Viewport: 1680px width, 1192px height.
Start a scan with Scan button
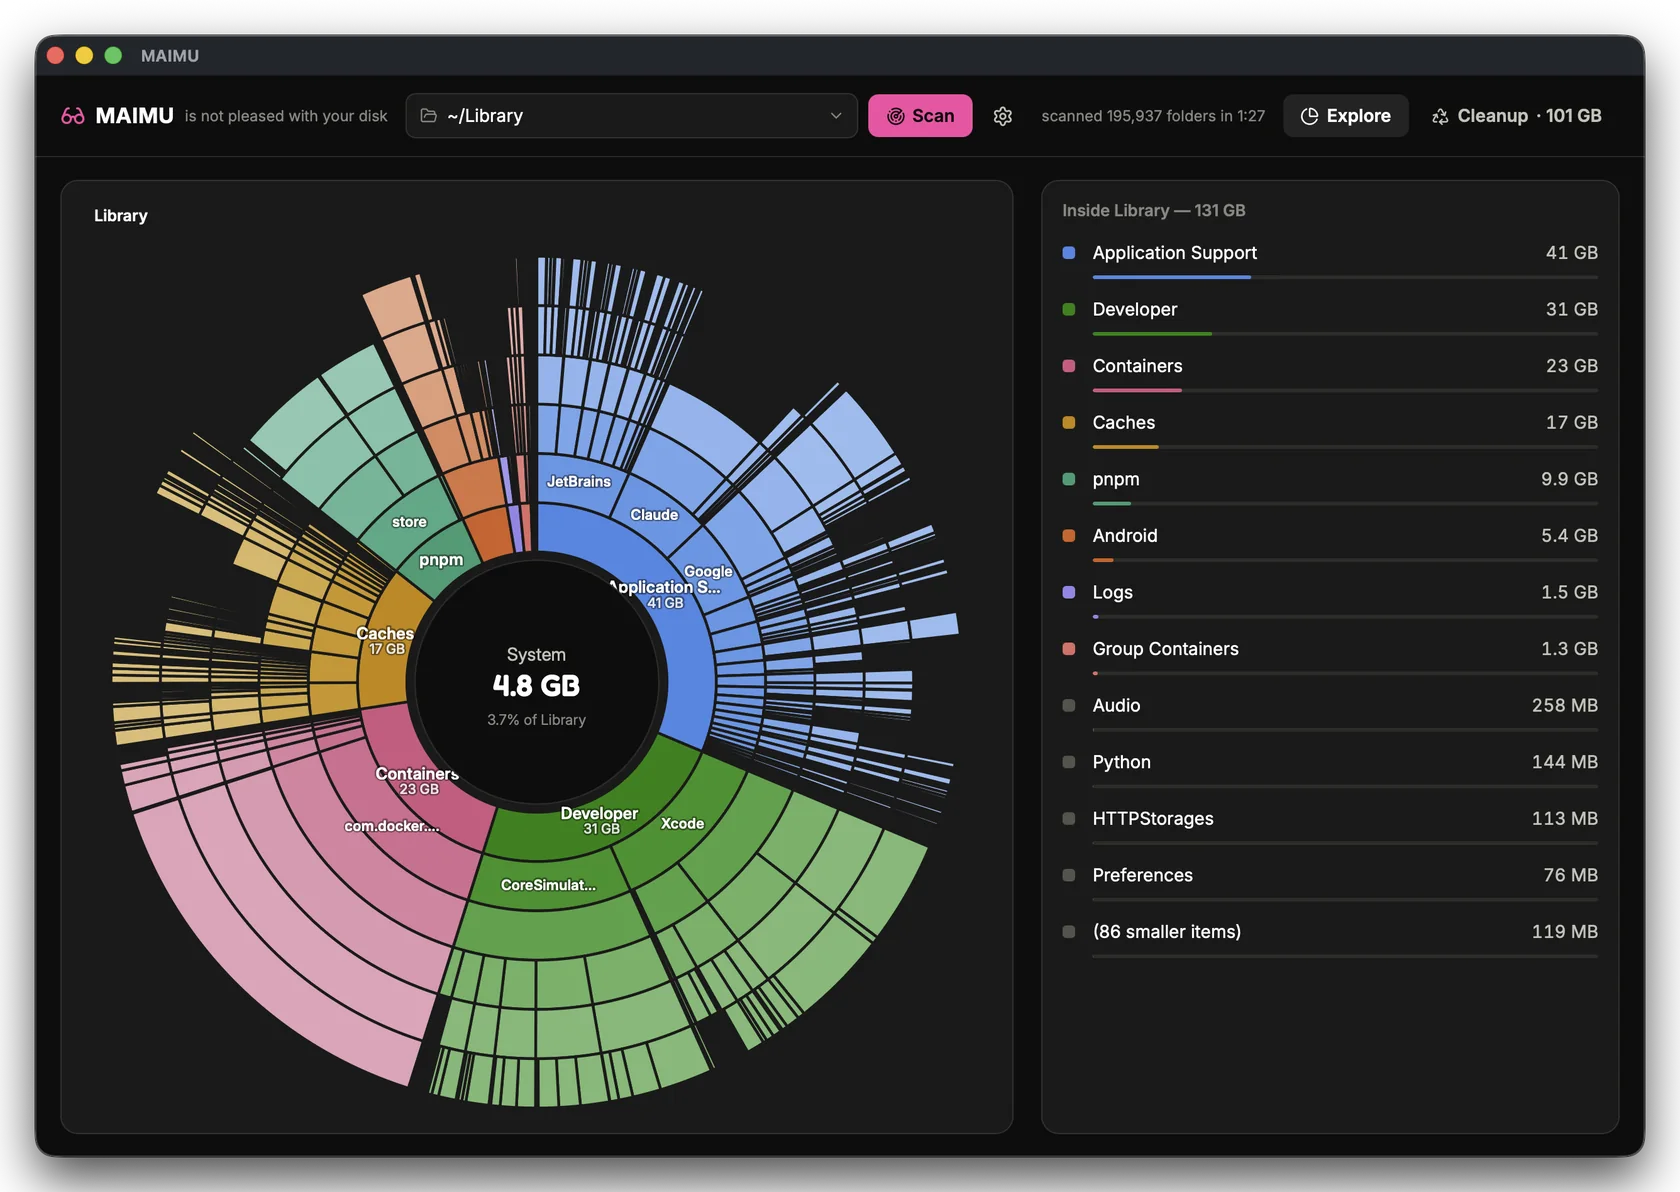pos(920,116)
